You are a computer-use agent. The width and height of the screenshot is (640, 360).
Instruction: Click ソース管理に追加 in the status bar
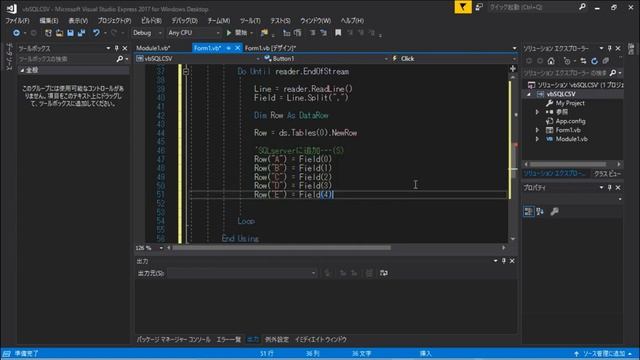603,353
